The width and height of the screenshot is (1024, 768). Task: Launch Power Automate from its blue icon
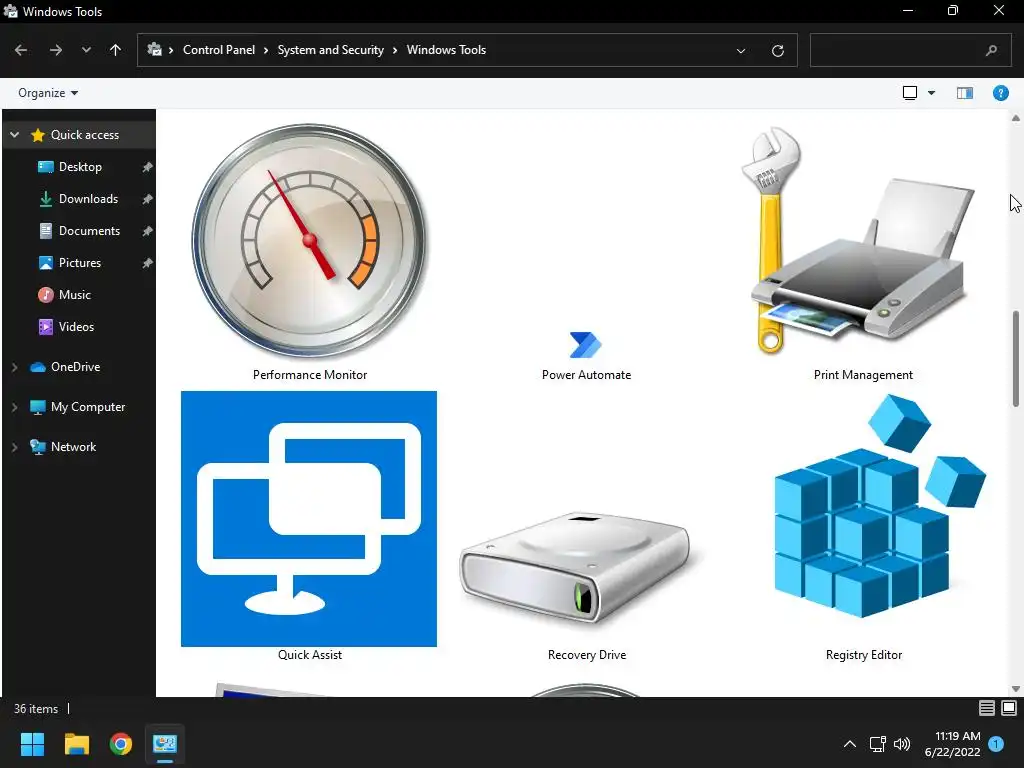(585, 345)
